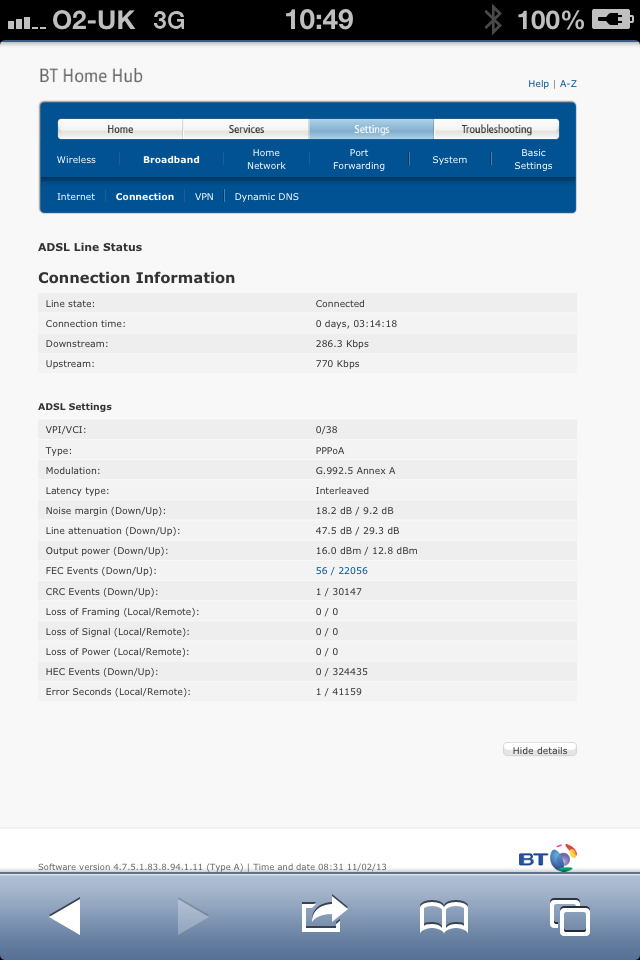This screenshot has width=640, height=960.
Task: Go to the Wireless settings section
Action: coord(76,160)
